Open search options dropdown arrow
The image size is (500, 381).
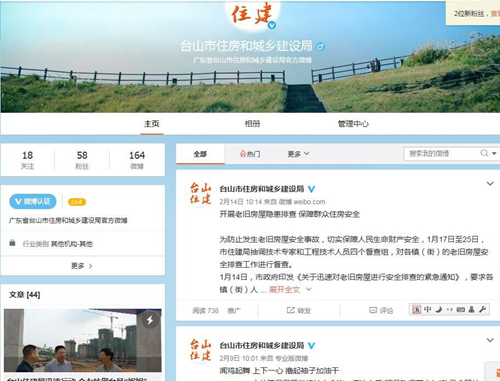494,153
